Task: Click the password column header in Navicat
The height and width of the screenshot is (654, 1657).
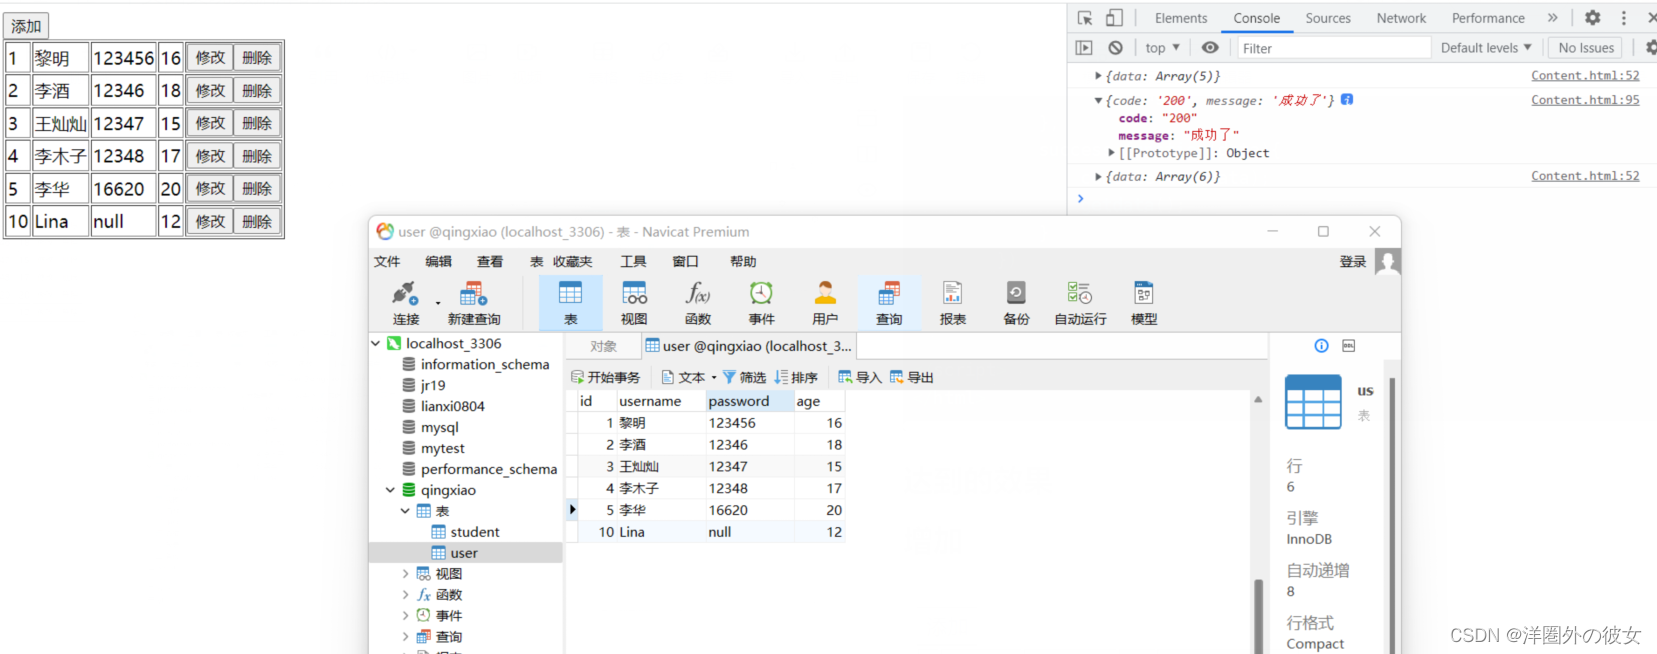Action: 748,401
